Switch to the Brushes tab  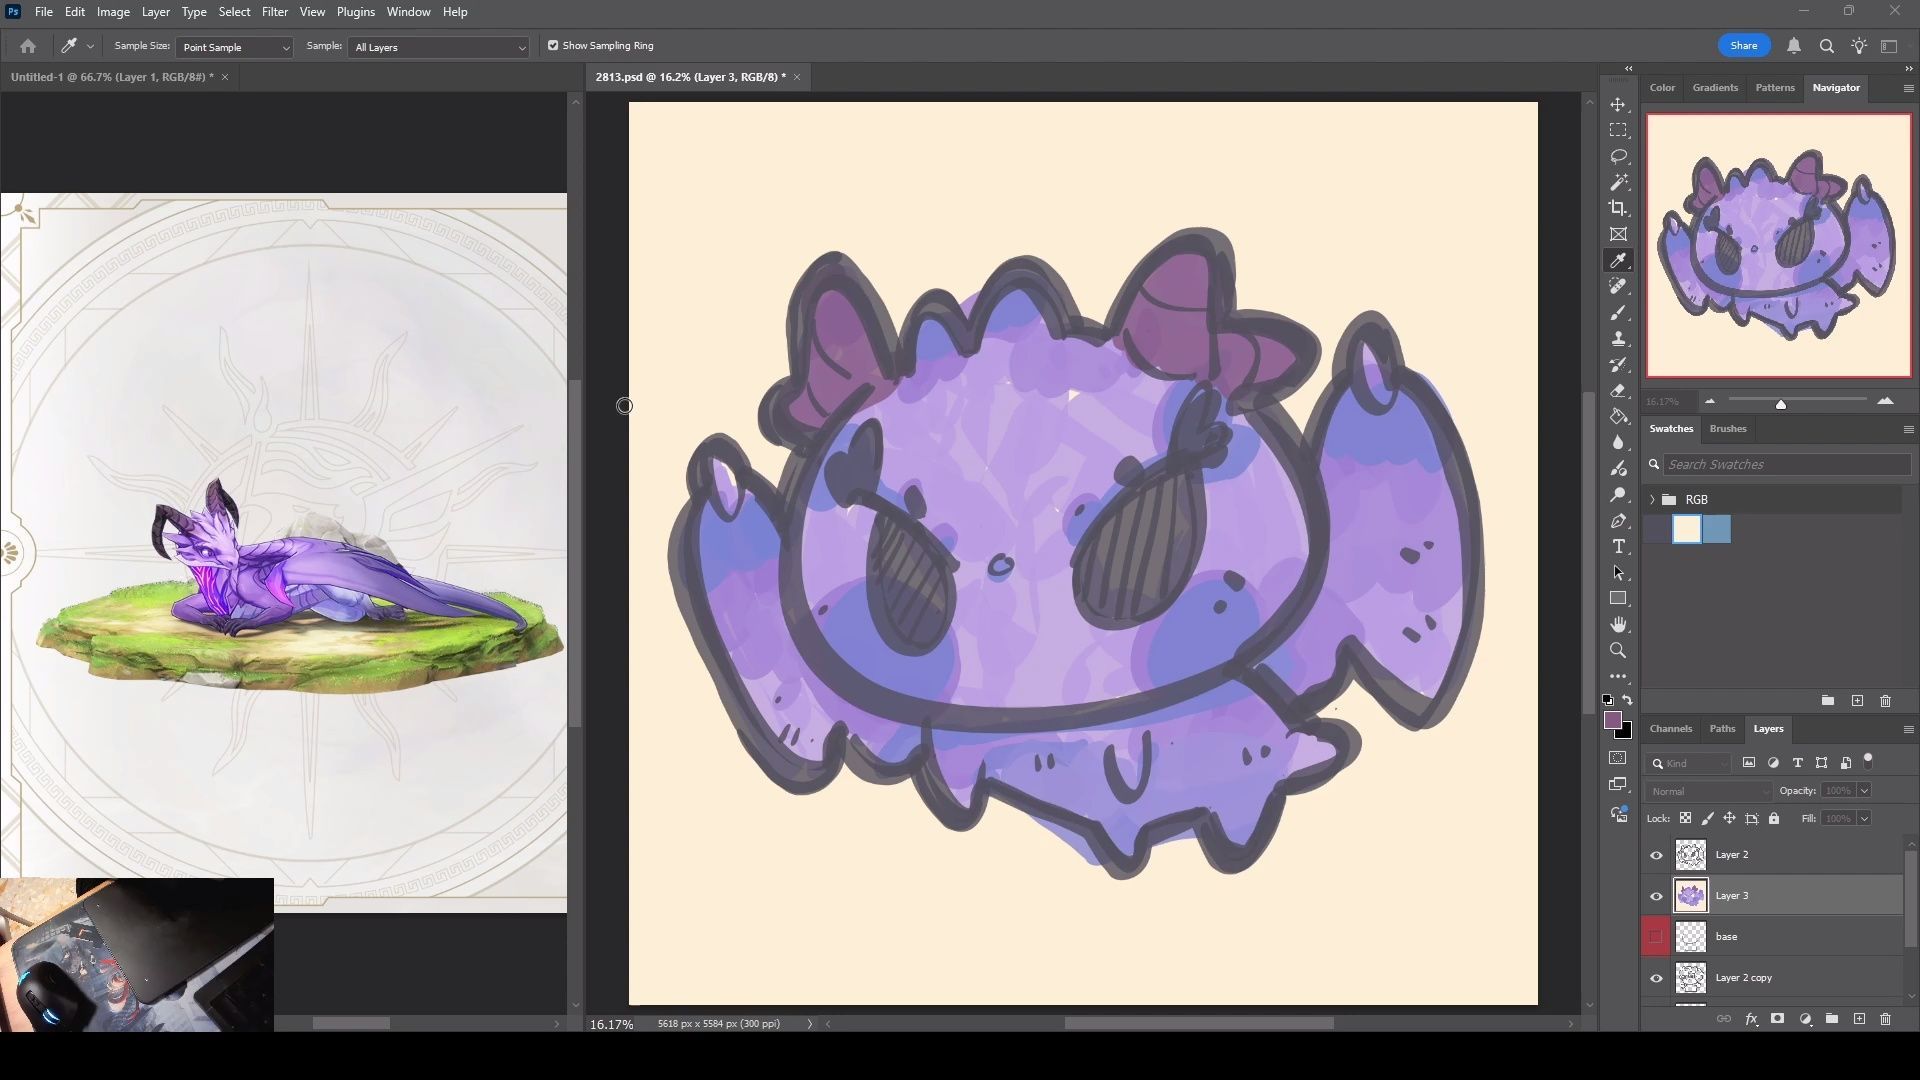(1728, 429)
